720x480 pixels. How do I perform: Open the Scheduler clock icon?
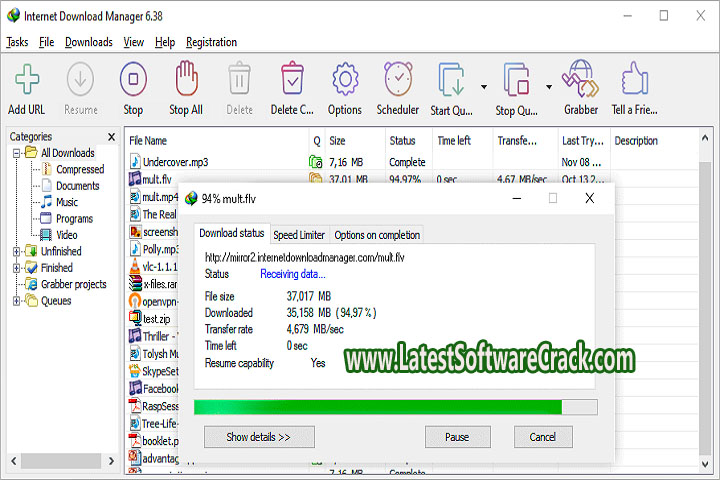[398, 79]
